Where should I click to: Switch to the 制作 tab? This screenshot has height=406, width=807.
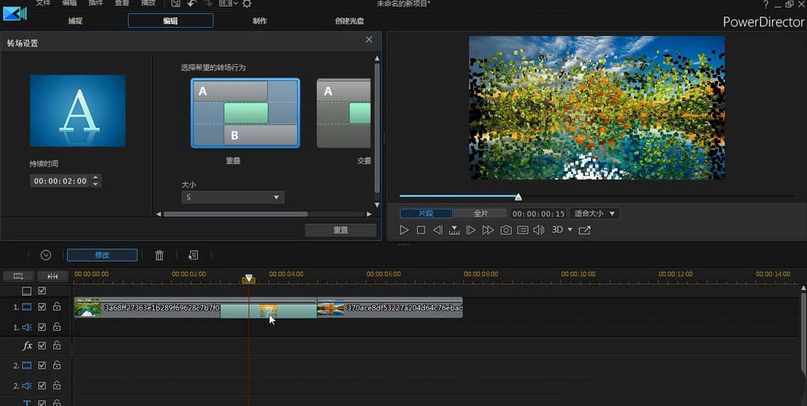(x=259, y=20)
